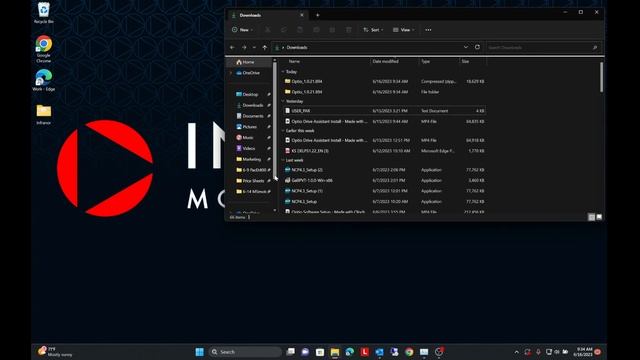The image size is (640, 360).
Task: Open the New menu in File Explorer
Action: coord(242,30)
